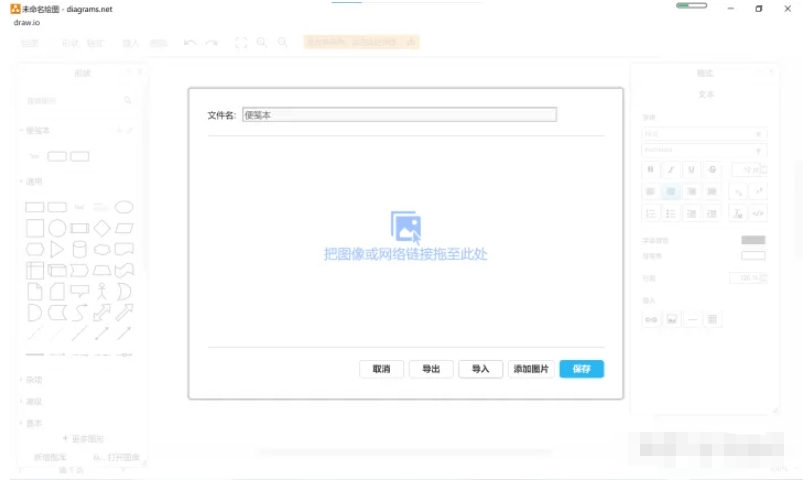Click 新增图库 new library
810x480 pixels.
pos(50,457)
